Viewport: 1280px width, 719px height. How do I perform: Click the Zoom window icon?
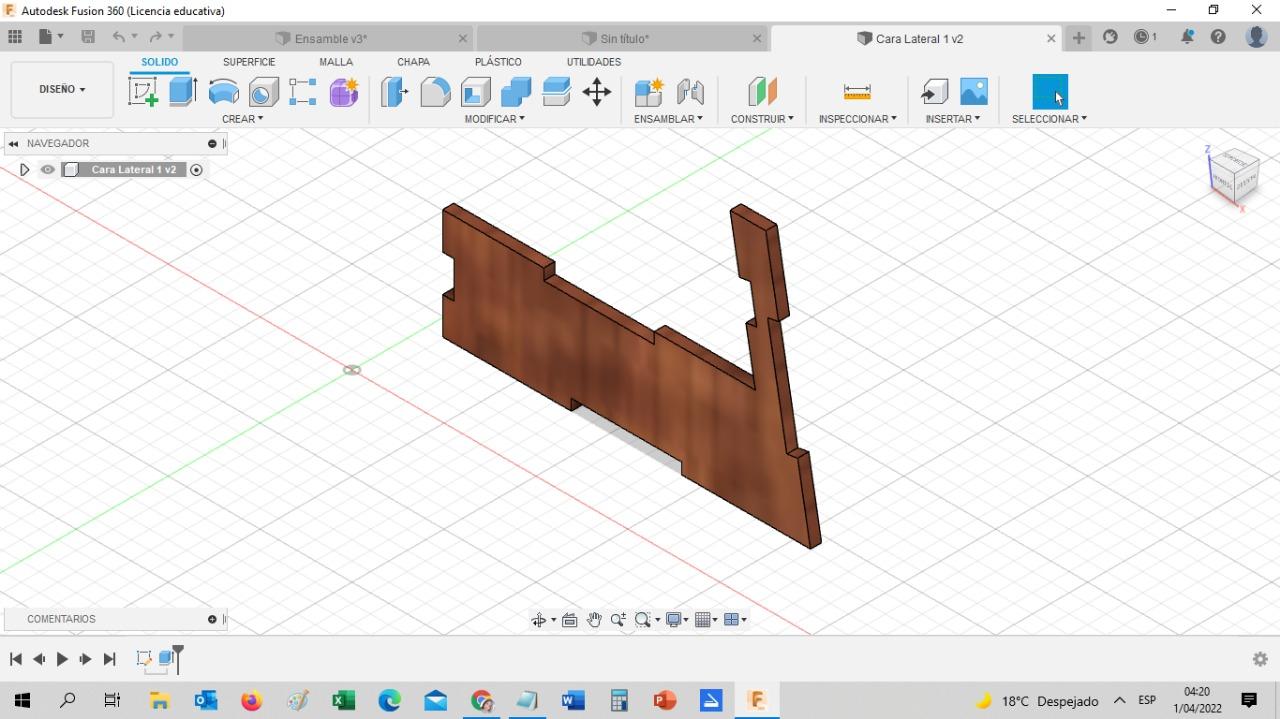click(618, 620)
